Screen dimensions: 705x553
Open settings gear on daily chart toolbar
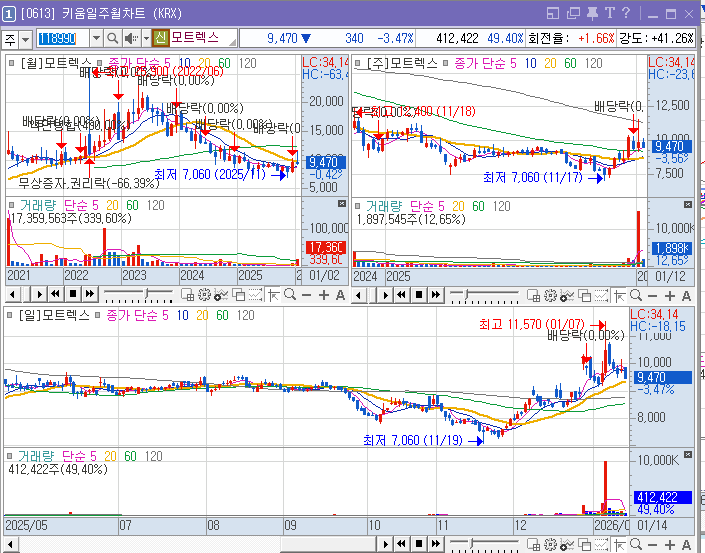550,544
